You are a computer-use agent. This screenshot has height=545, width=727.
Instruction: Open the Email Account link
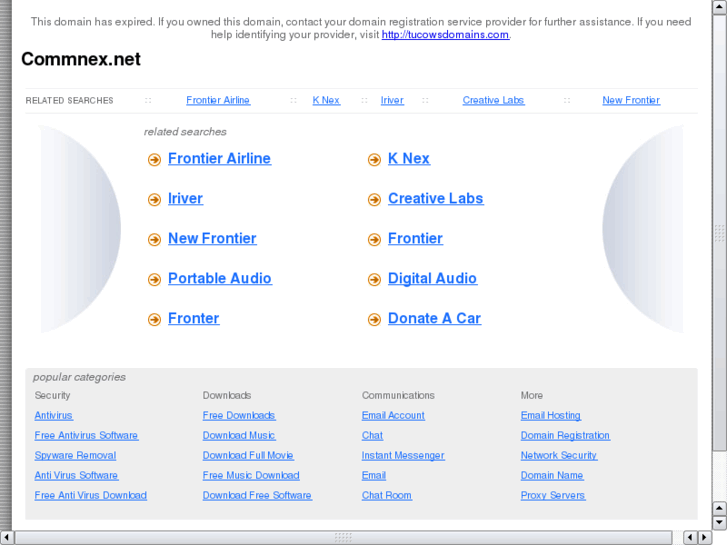[x=393, y=416]
